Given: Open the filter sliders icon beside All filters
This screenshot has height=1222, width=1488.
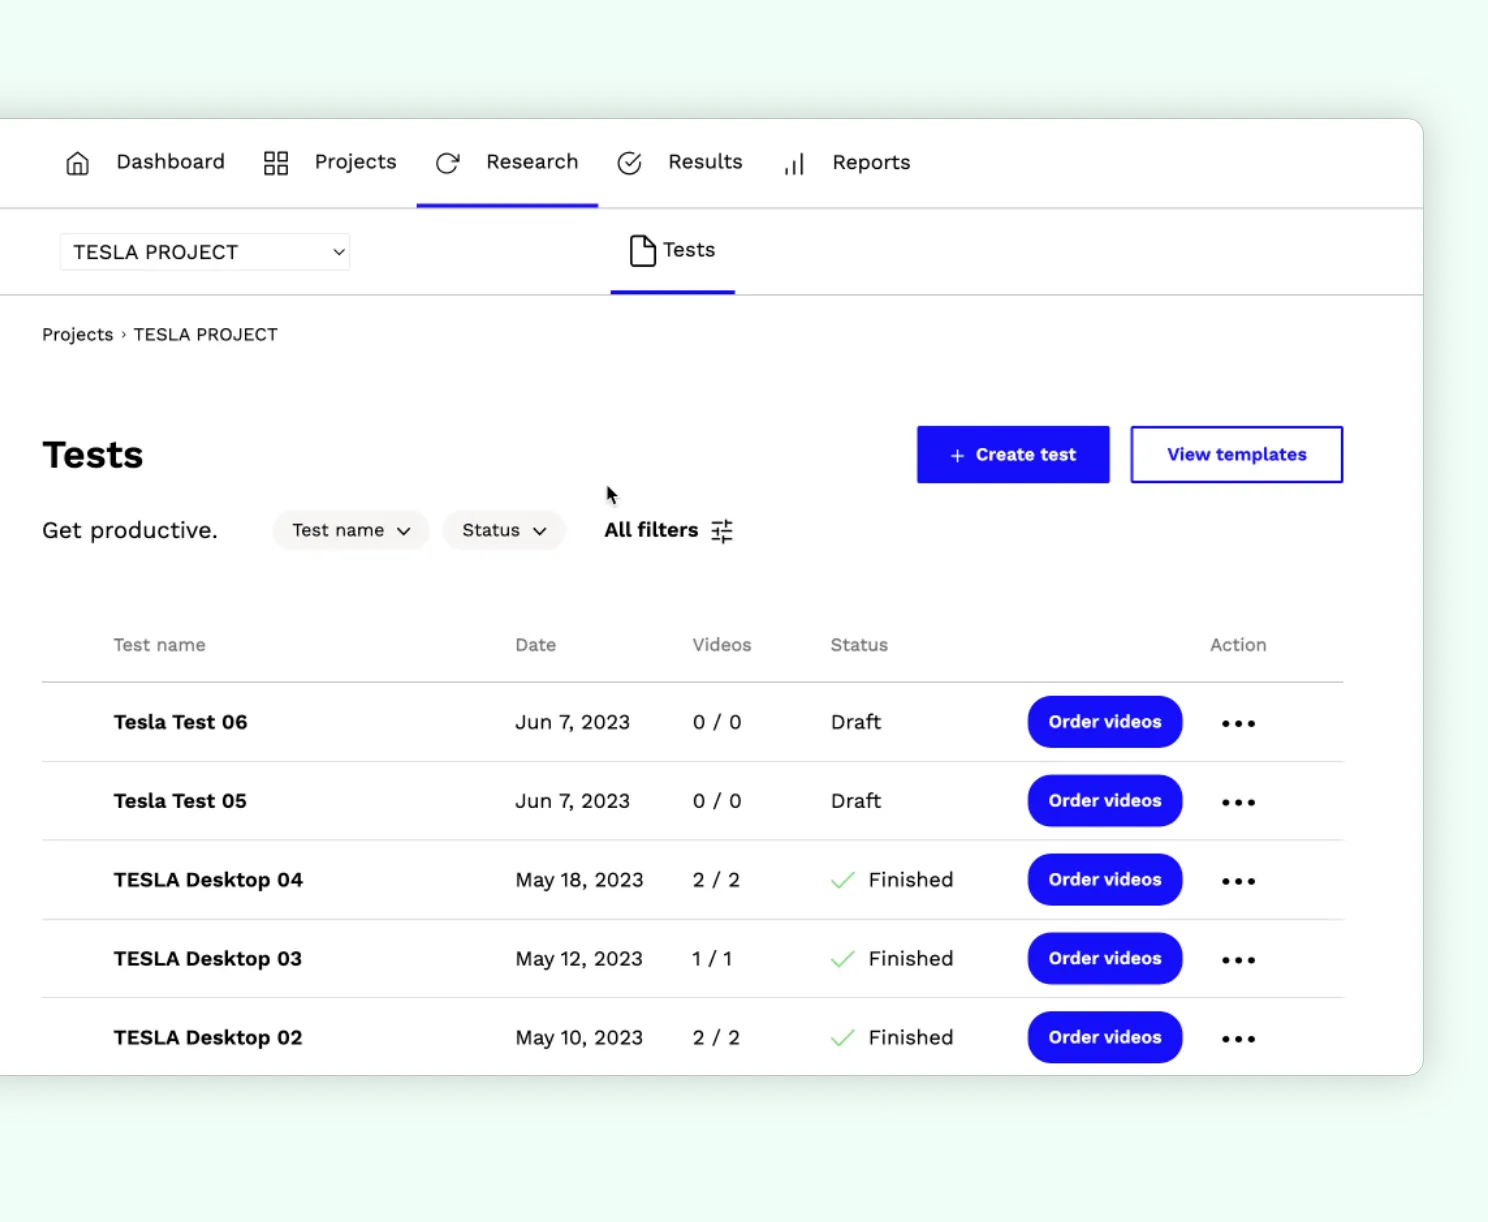Looking at the screenshot, I should pos(722,530).
